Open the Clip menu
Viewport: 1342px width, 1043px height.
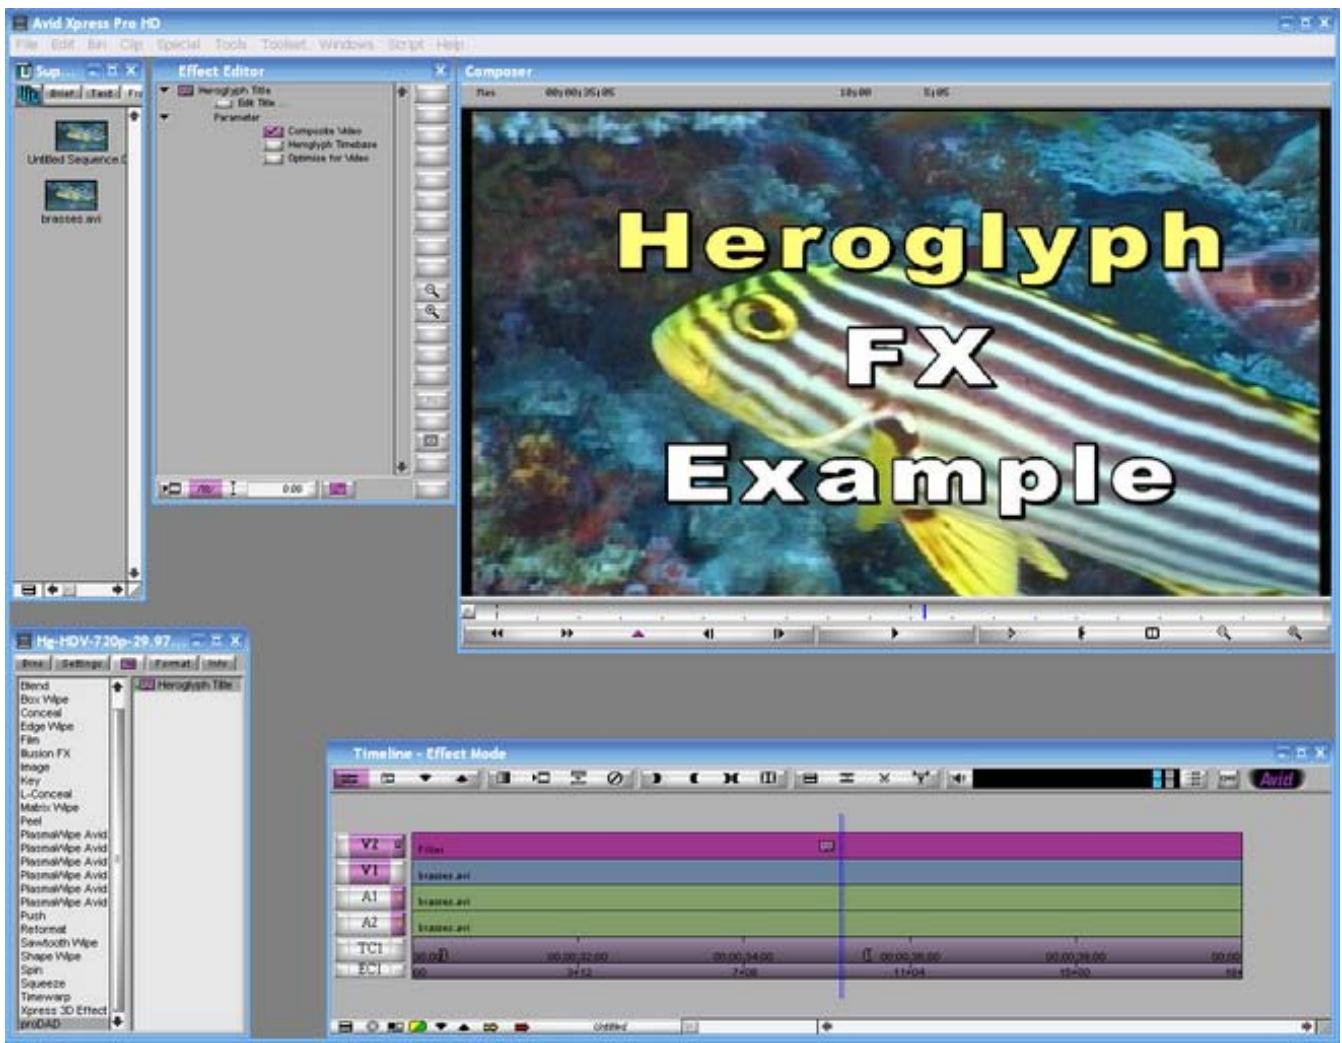click(131, 45)
